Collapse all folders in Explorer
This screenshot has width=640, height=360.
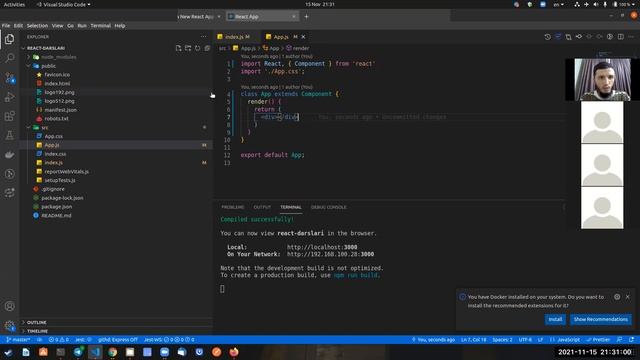(x=207, y=48)
